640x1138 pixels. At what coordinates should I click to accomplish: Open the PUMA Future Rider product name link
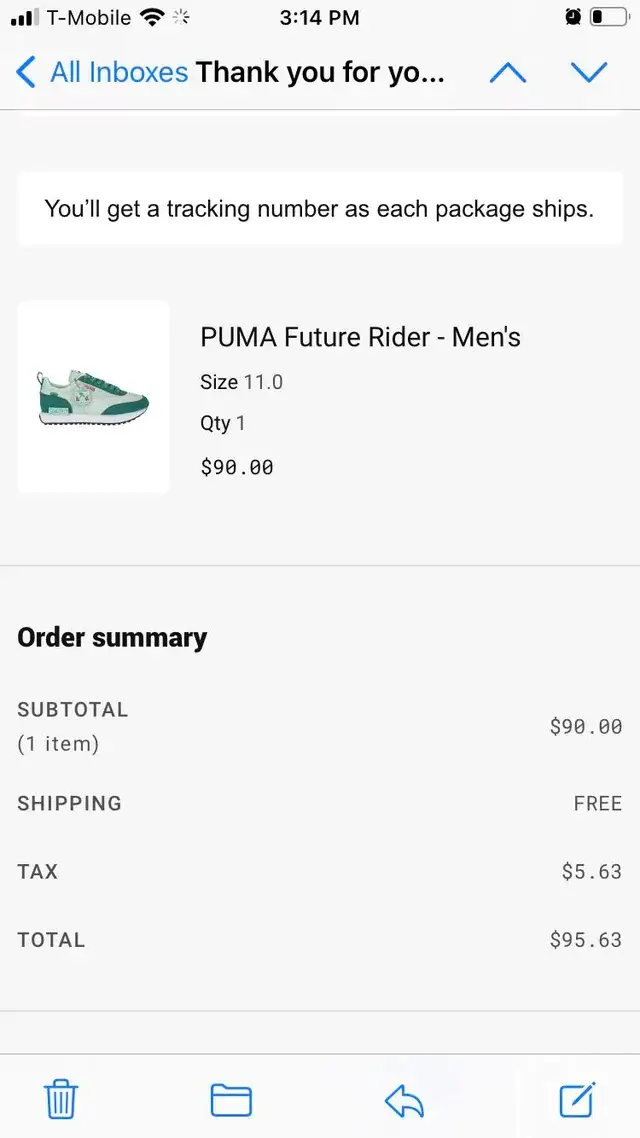pos(360,337)
